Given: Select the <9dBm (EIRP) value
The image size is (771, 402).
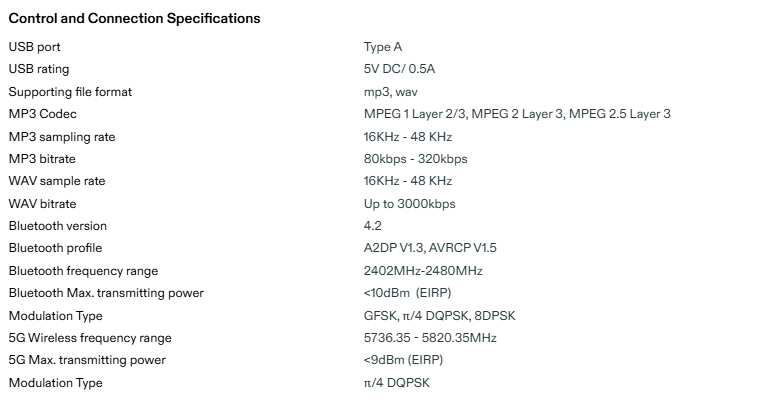Looking at the screenshot, I should [x=403, y=360].
